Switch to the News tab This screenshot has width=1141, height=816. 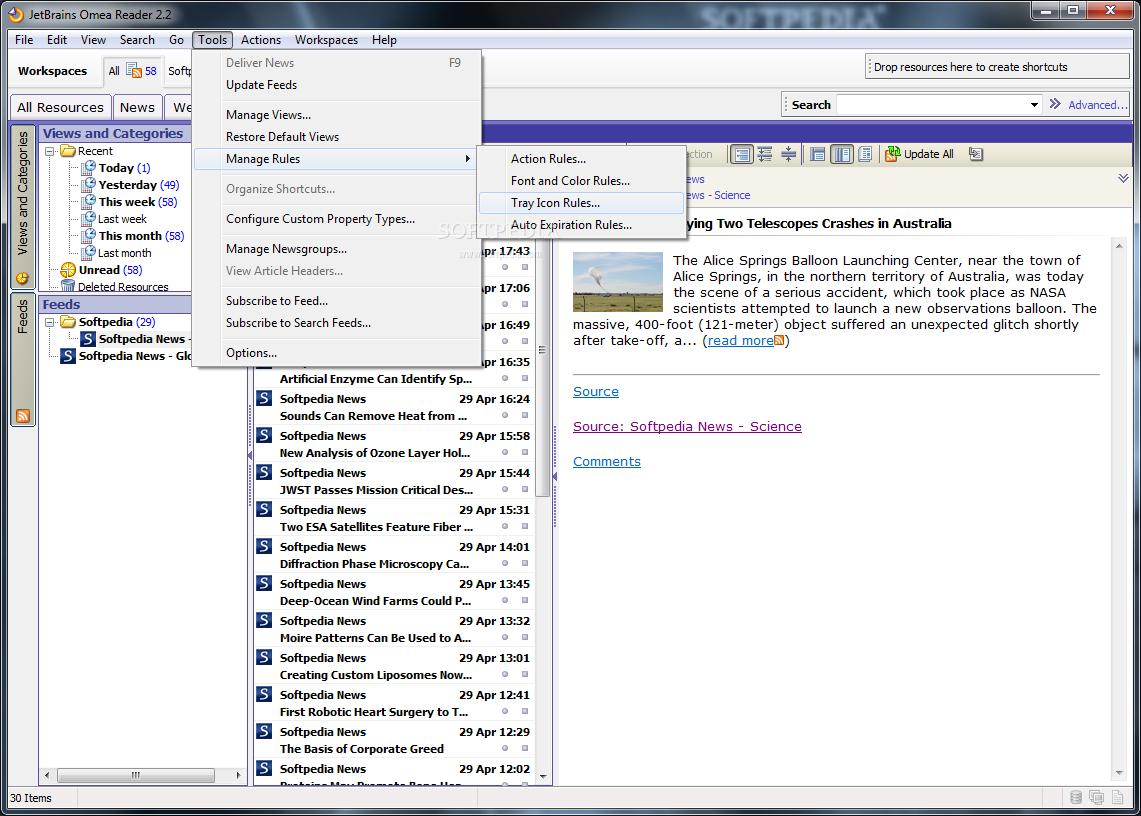[x=137, y=108]
